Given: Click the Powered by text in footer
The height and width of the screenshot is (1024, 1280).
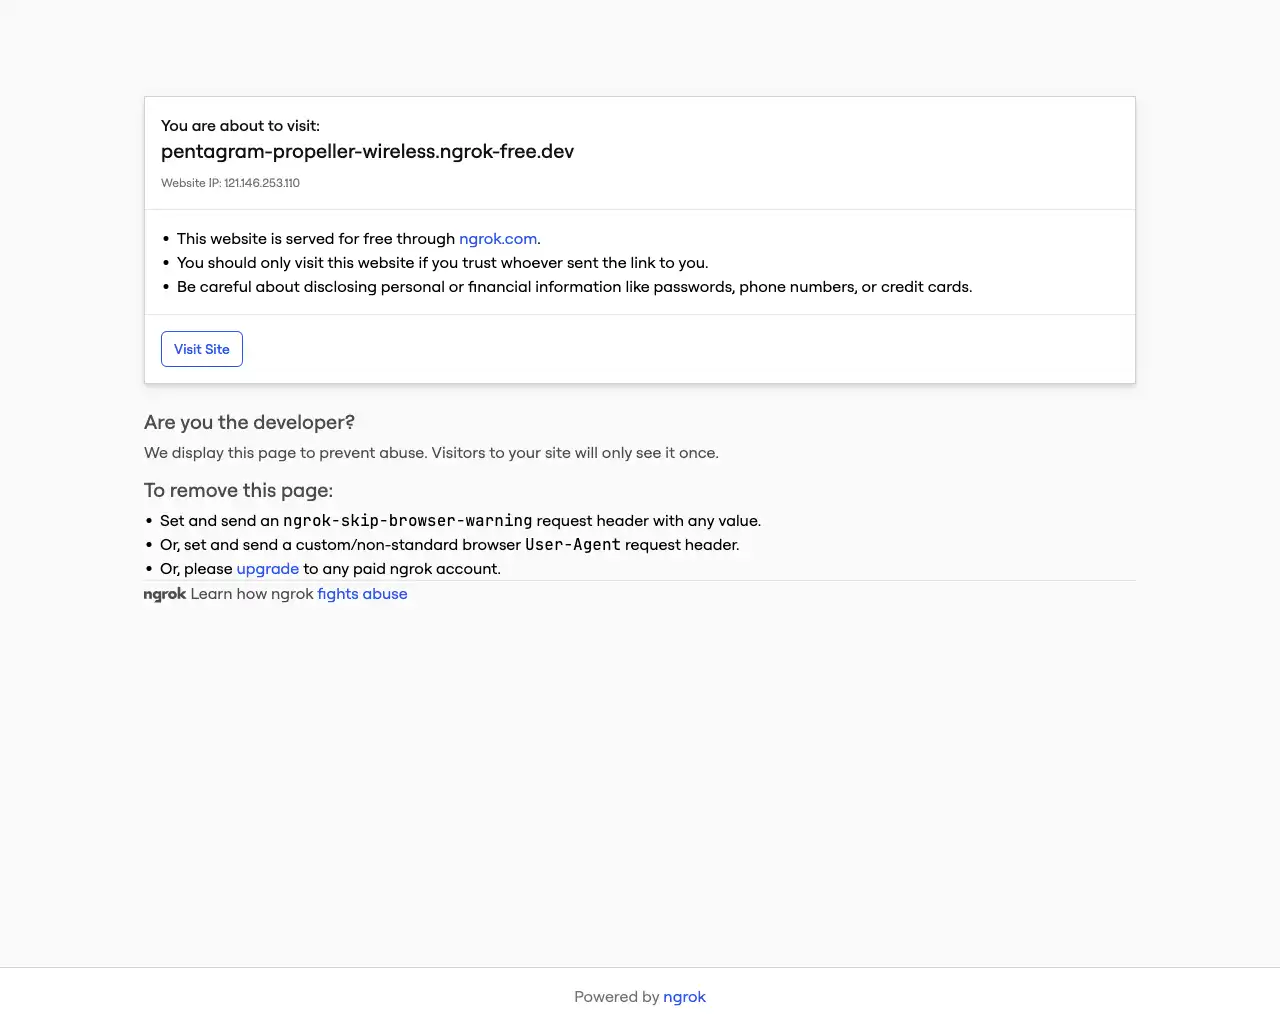Looking at the screenshot, I should click(x=617, y=996).
